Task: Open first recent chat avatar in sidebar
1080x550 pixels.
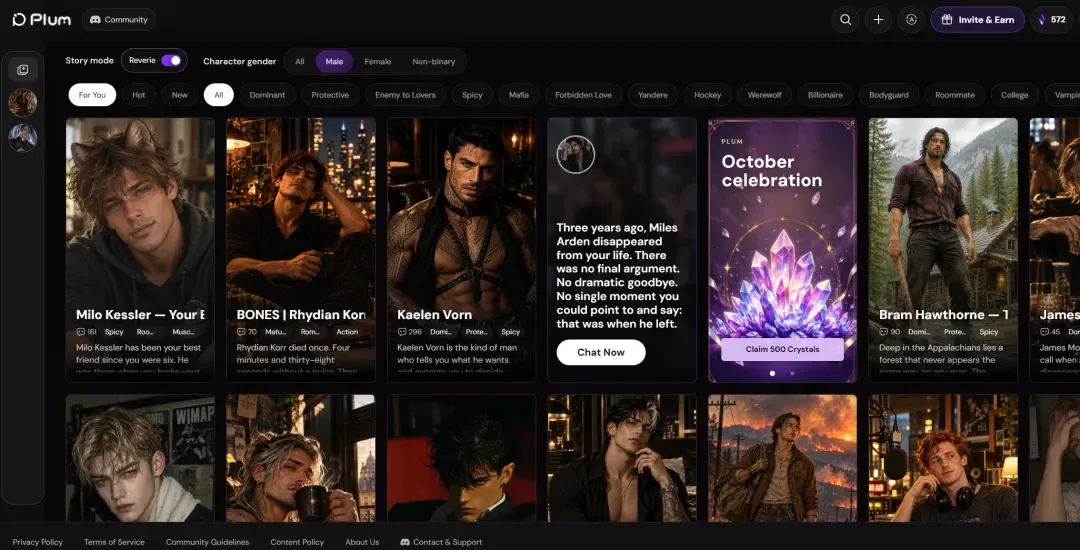Action: (x=23, y=103)
